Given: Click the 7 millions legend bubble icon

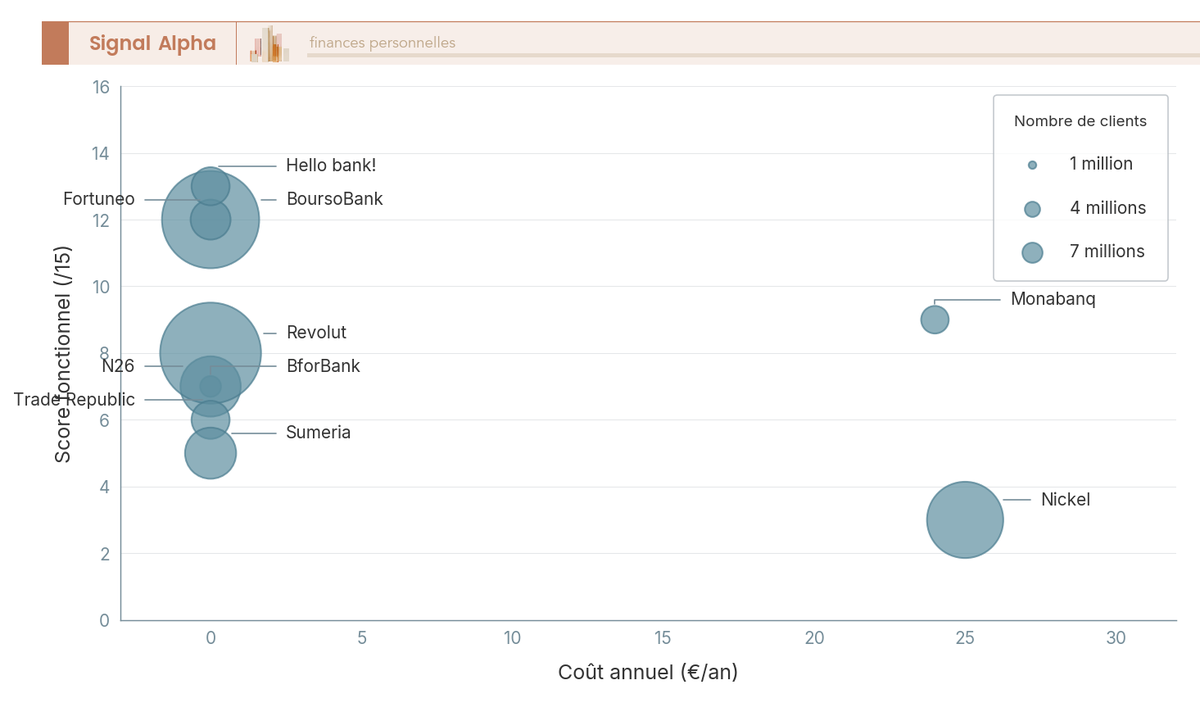Looking at the screenshot, I should 1031,252.
